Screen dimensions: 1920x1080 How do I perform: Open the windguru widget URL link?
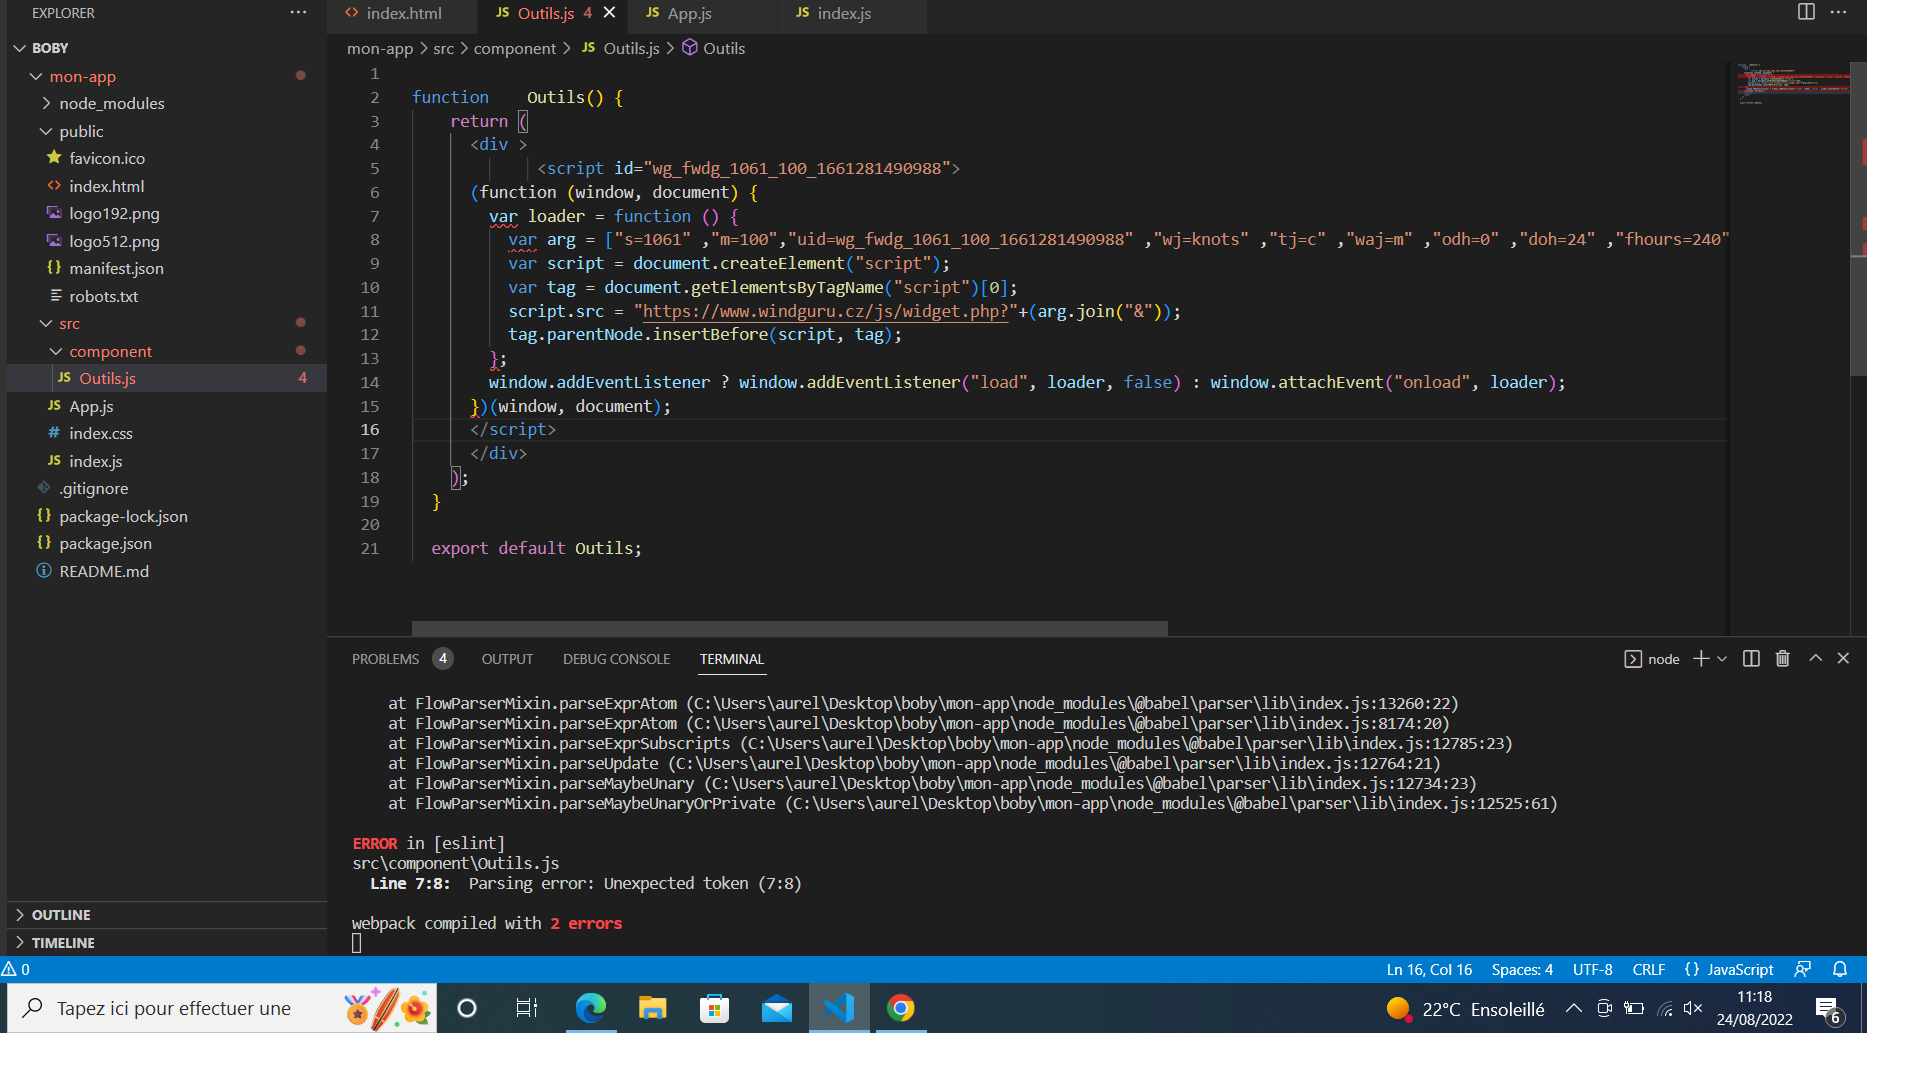(x=826, y=311)
